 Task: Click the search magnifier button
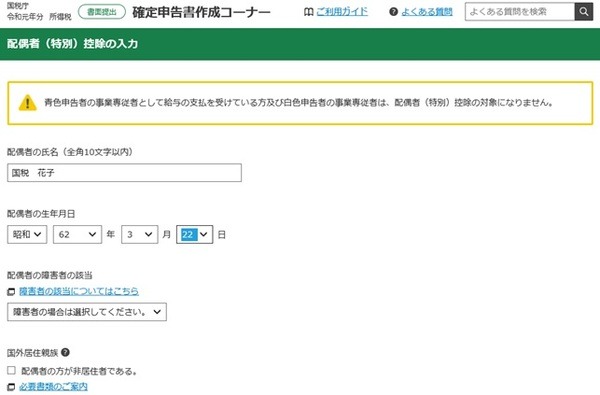pyautogui.click(x=584, y=12)
